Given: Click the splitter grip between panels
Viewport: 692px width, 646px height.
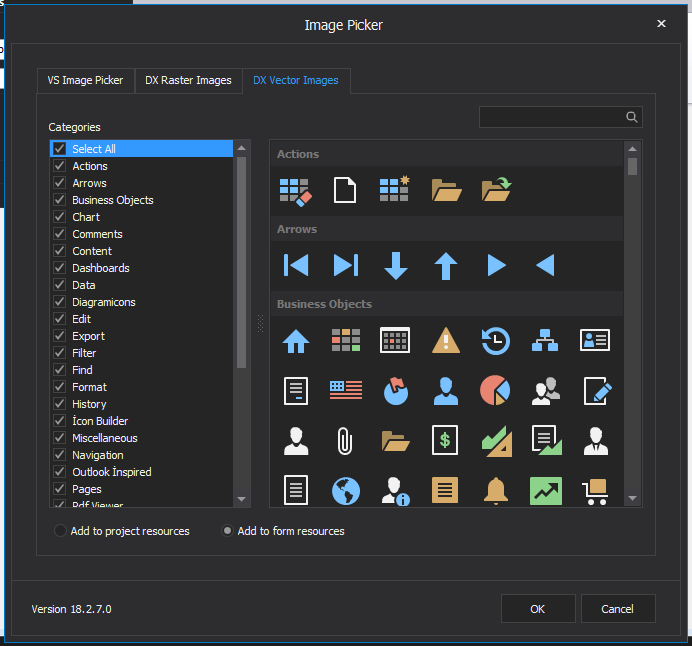Looking at the screenshot, I should tap(260, 323).
